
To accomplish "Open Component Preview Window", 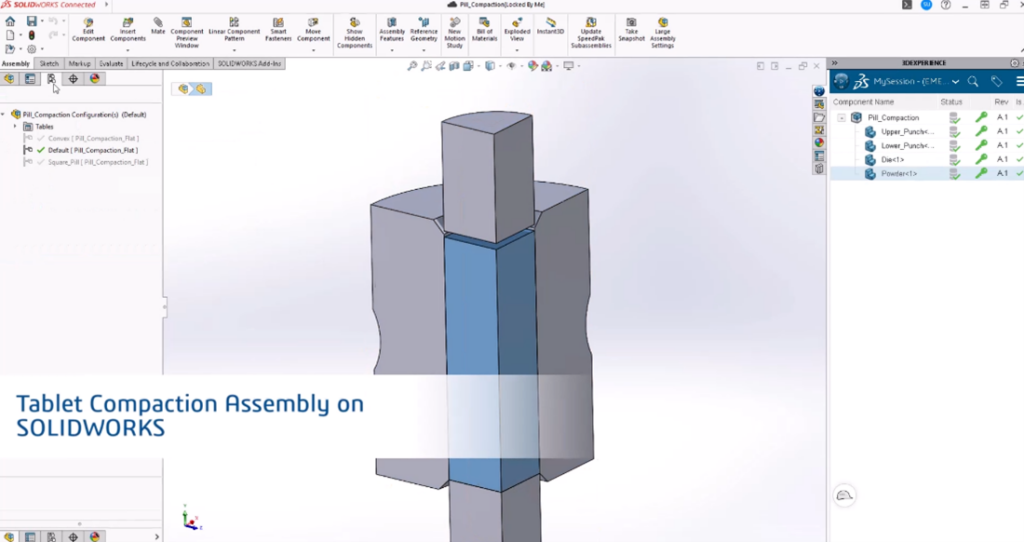I will click(x=187, y=33).
